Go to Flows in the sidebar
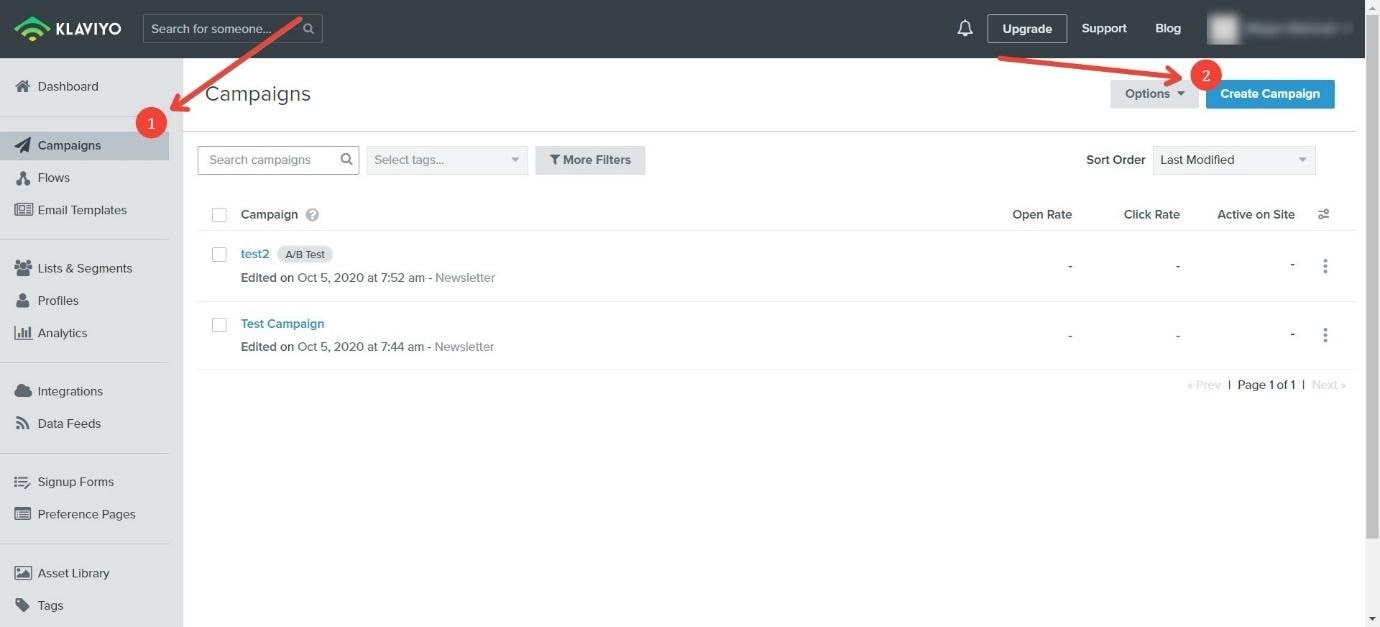1380x627 pixels. point(54,178)
